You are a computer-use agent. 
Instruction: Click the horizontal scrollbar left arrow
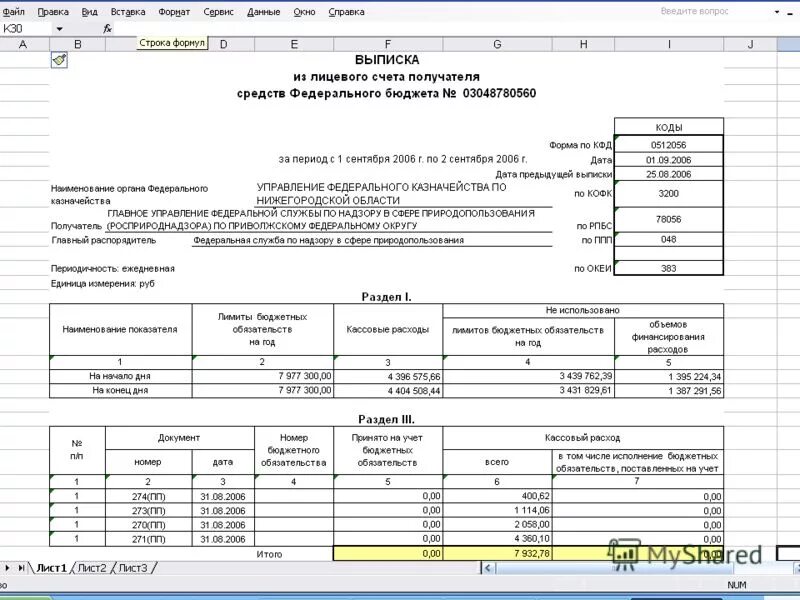[x=487, y=568]
